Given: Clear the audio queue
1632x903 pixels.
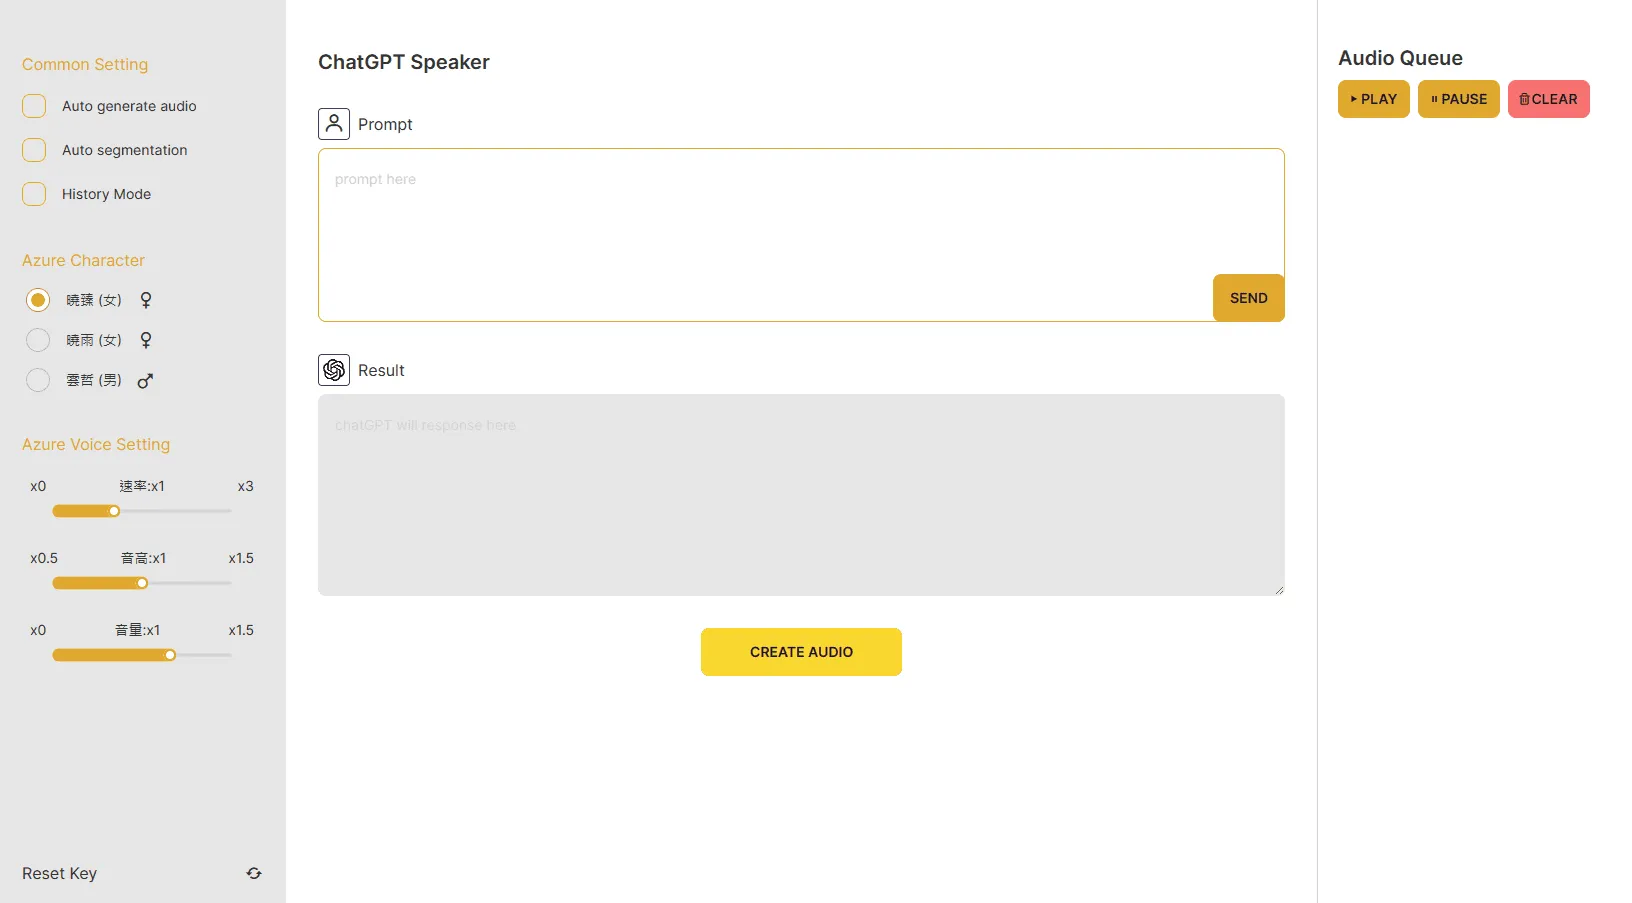Looking at the screenshot, I should [1549, 99].
